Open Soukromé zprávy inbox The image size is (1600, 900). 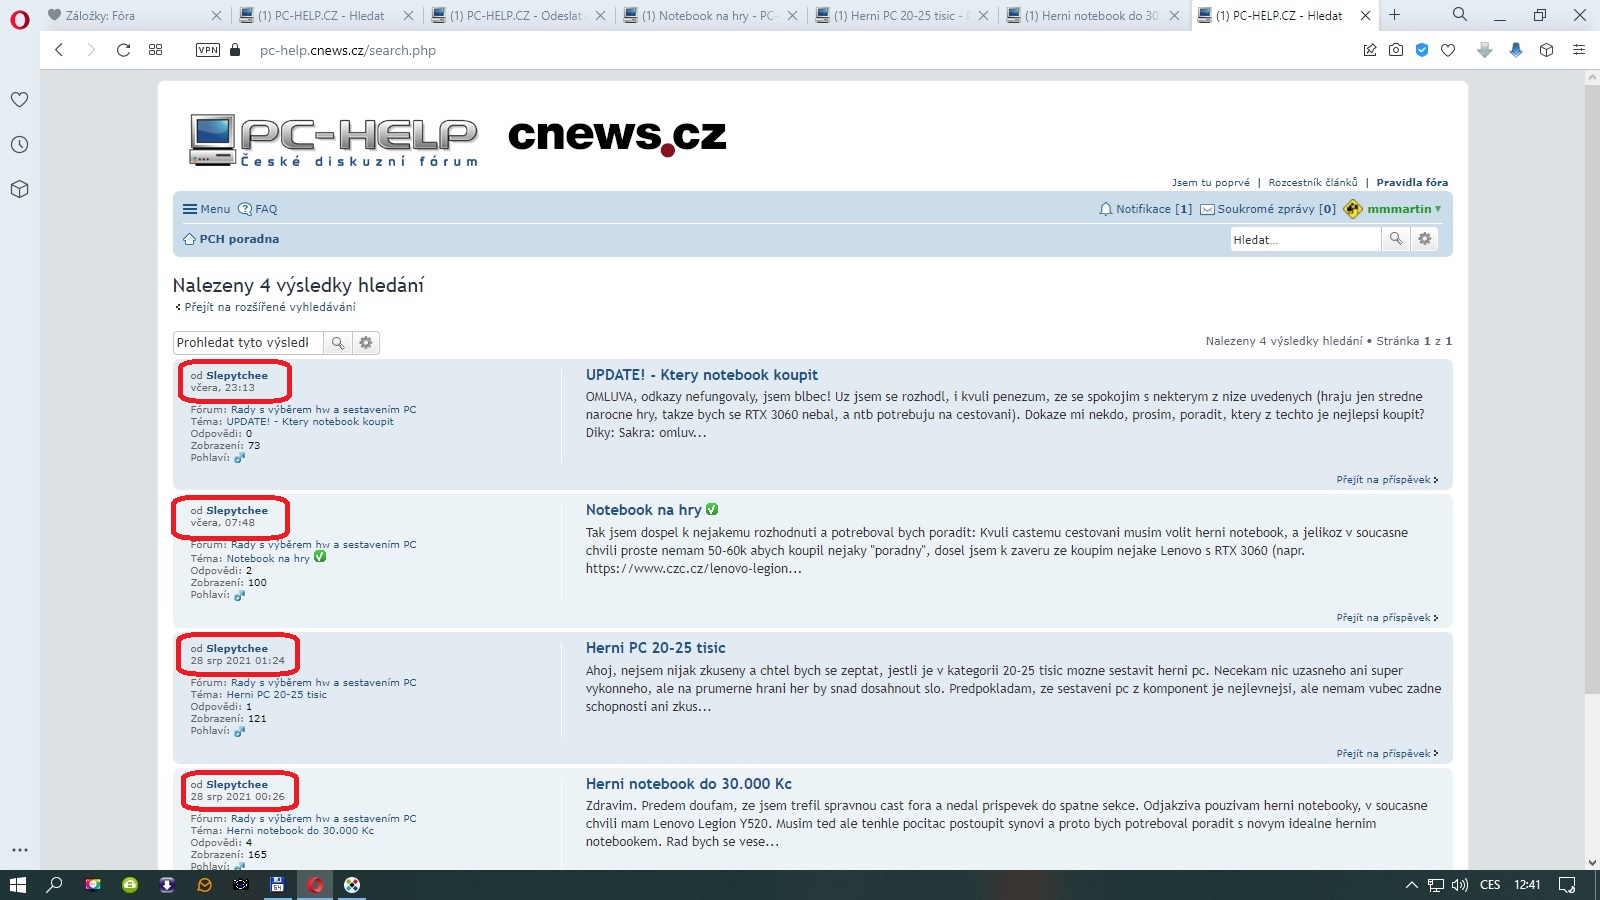pyautogui.click(x=1268, y=209)
